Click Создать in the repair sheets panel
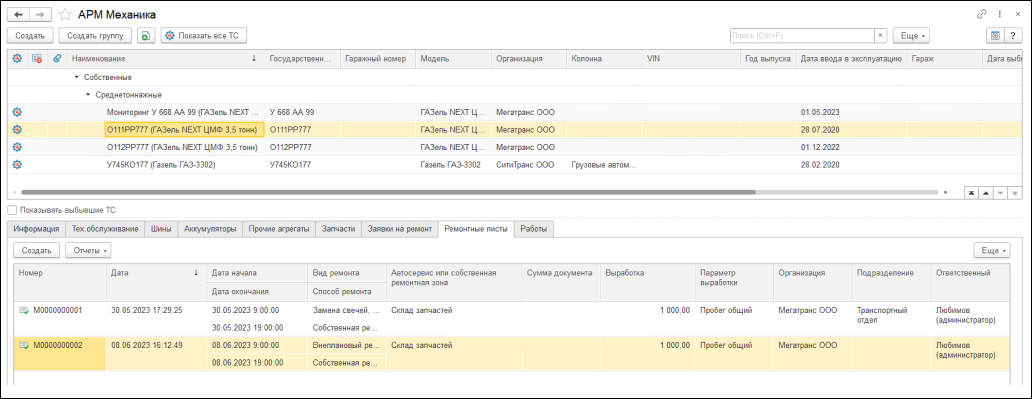Screen dimensions: 1032x399 click(x=36, y=250)
